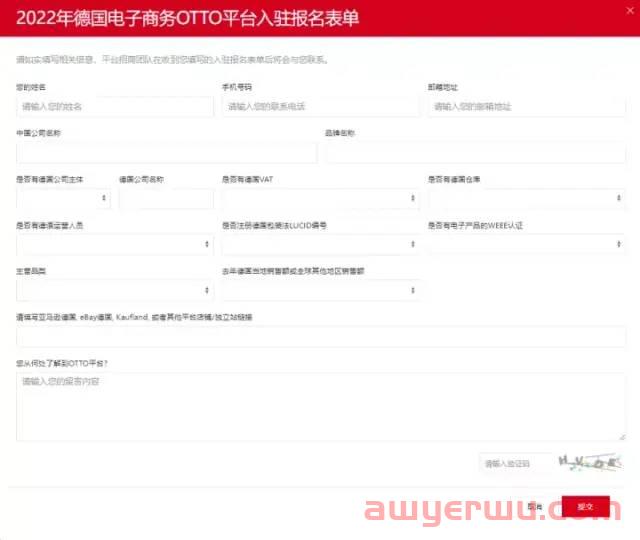Open the 去年德国当地销售额 sales dropdown

tap(320, 290)
